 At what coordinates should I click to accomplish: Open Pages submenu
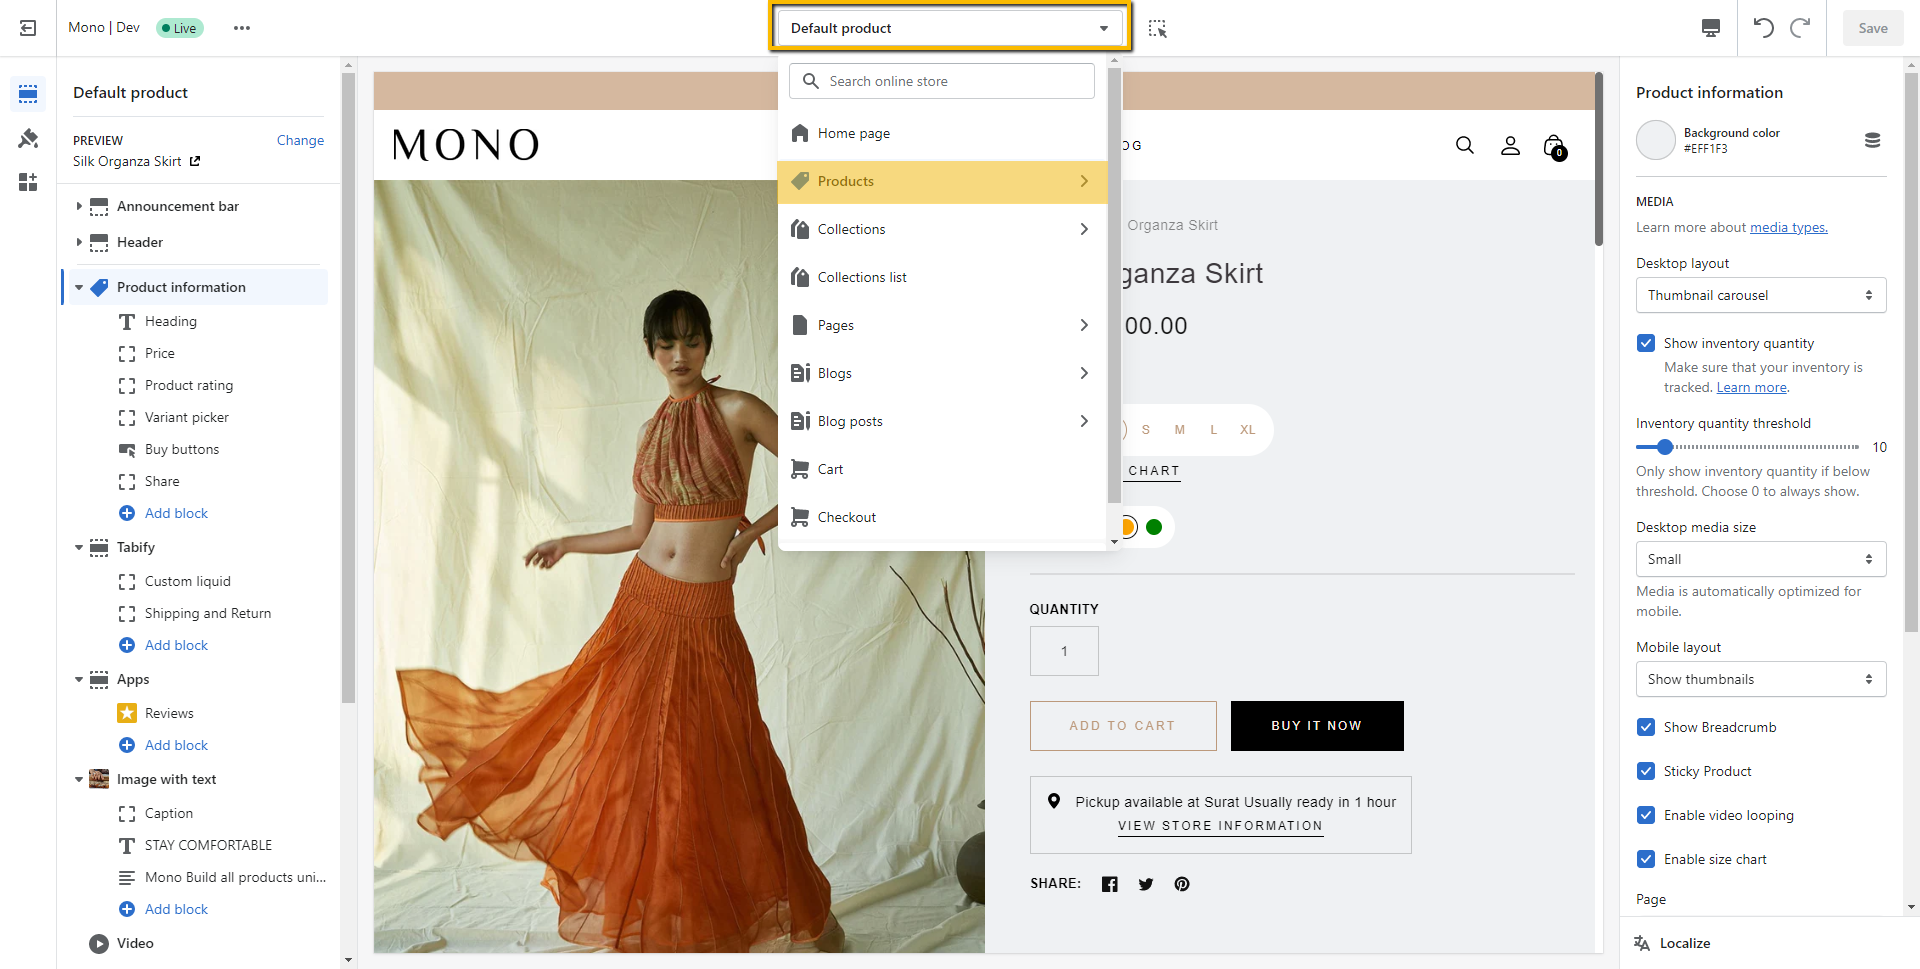tap(943, 325)
